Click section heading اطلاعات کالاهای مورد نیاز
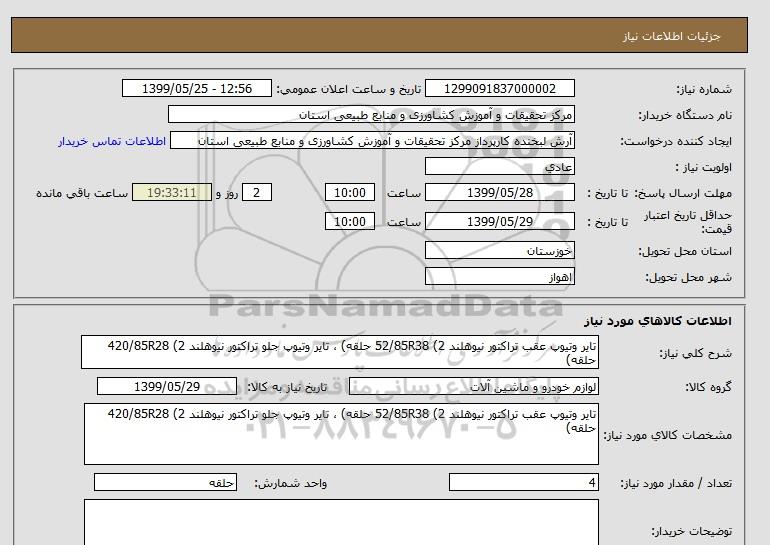Viewport: 770px width, 545px height. [x=658, y=321]
